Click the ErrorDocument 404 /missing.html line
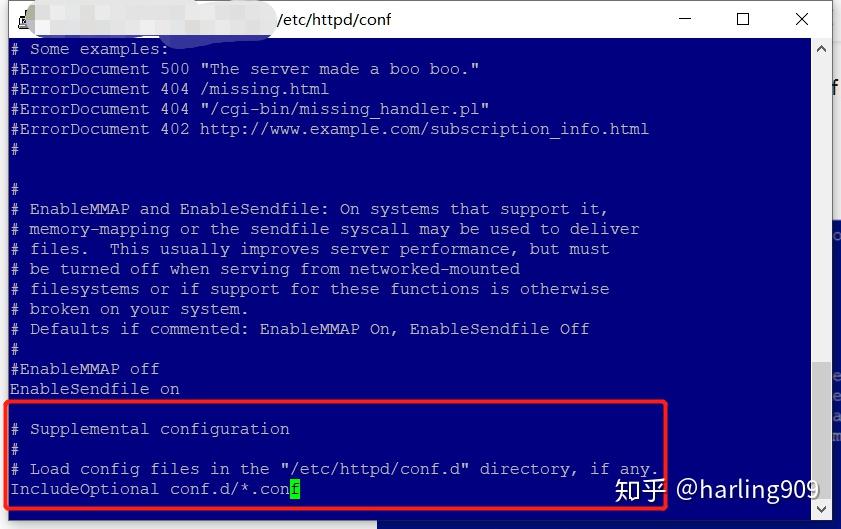Screen dimensions: 841x529 169,89
